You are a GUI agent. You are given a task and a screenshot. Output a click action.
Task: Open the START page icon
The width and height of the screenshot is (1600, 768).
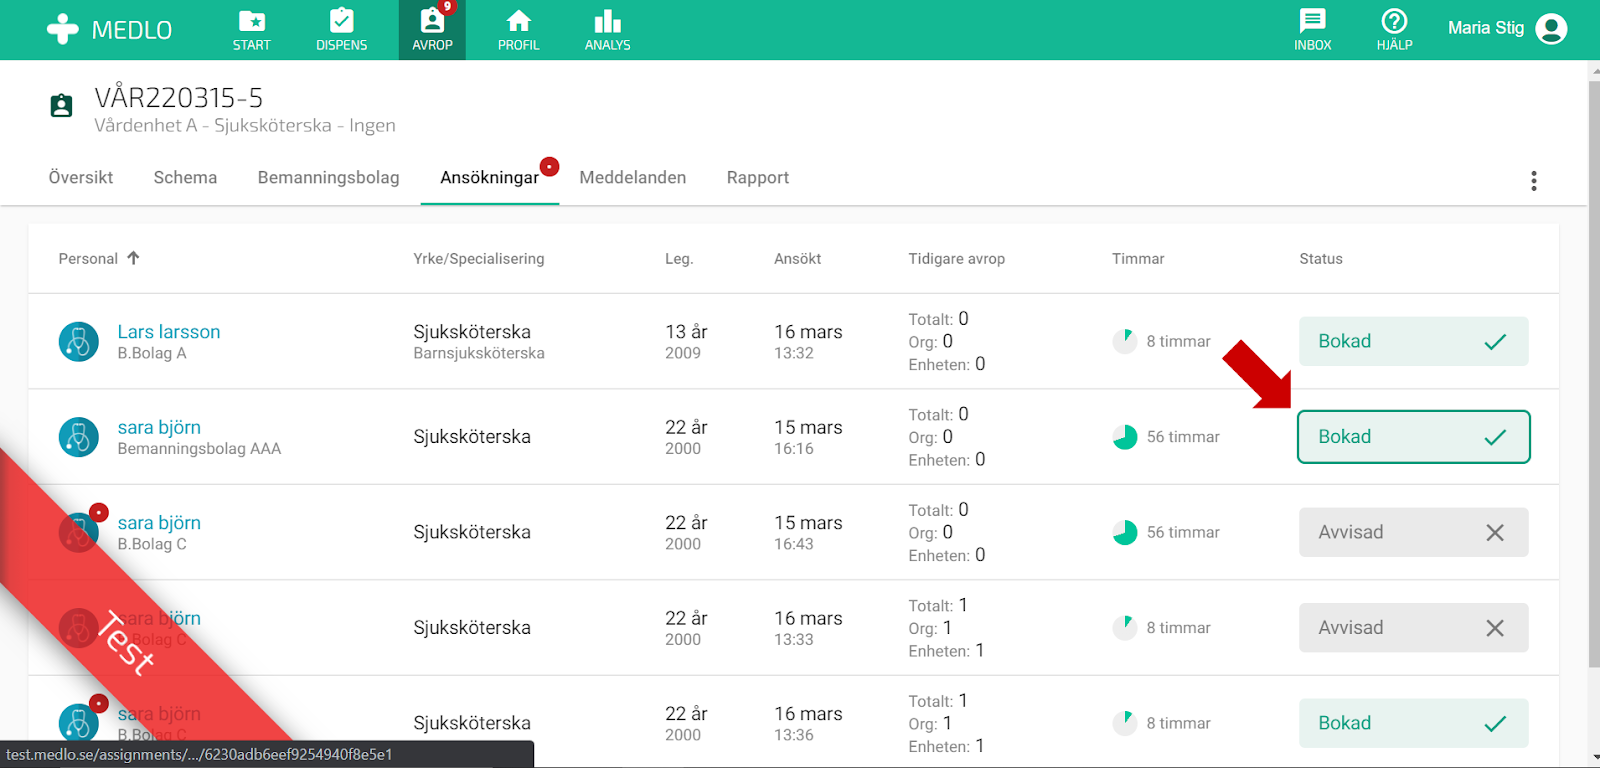(x=251, y=21)
